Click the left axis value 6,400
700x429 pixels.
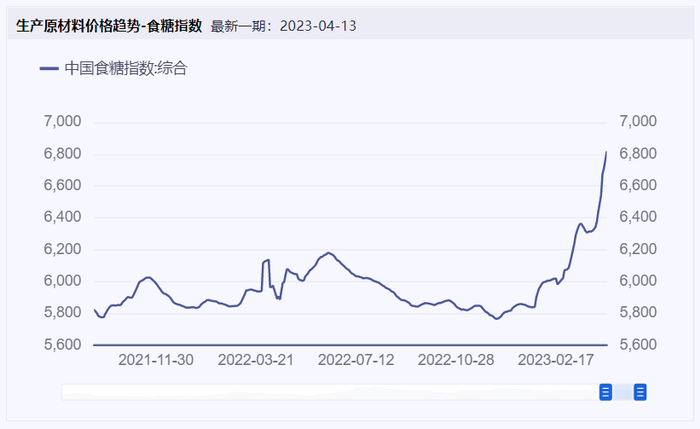(x=62, y=217)
